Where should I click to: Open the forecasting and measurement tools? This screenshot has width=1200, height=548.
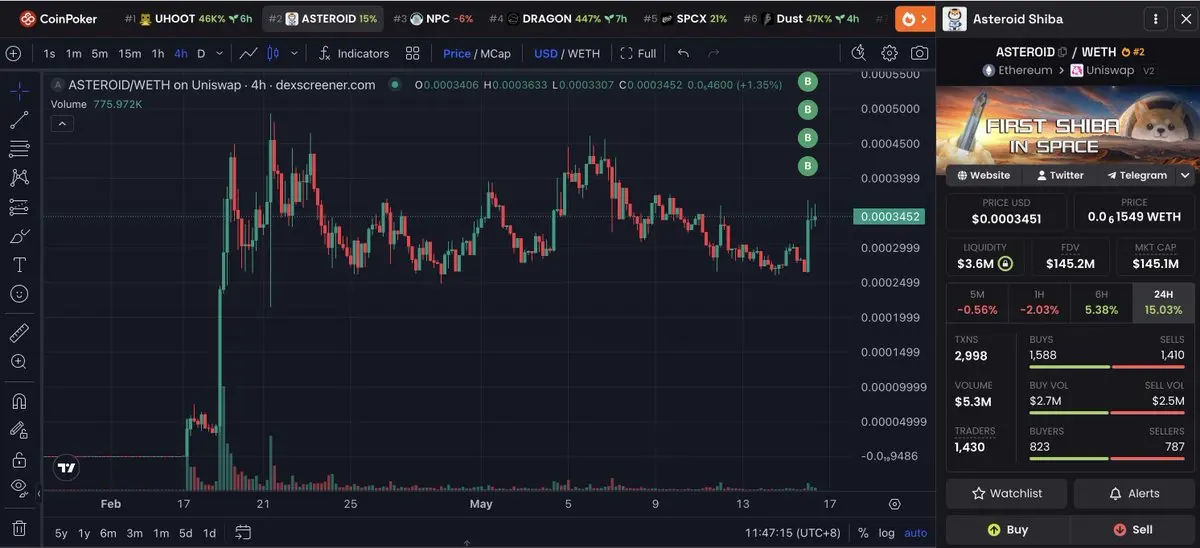[19, 207]
